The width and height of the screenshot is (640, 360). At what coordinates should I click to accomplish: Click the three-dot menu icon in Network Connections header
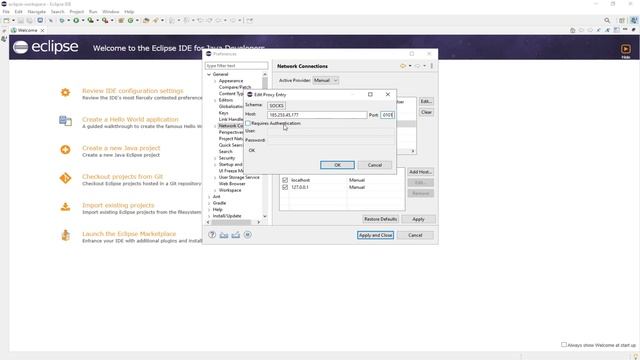431,66
